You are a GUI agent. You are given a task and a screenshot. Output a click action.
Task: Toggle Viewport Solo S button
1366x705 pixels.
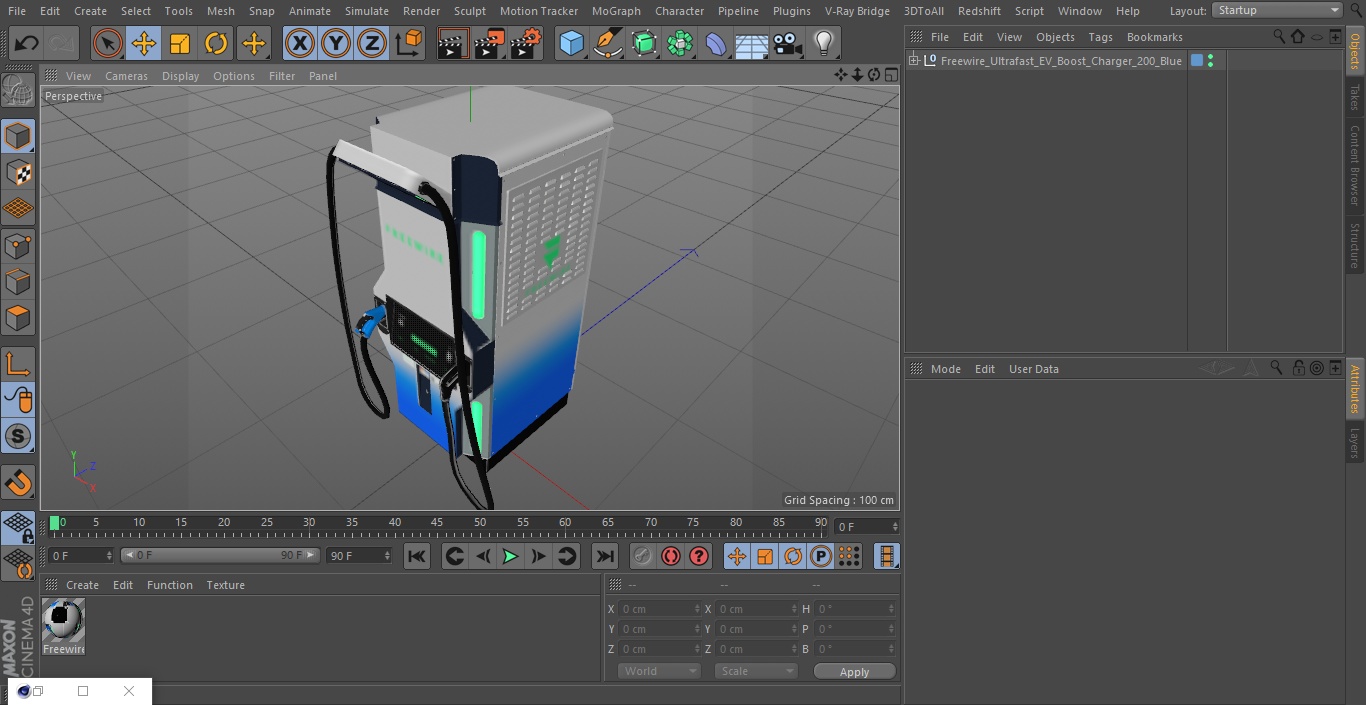(18, 436)
